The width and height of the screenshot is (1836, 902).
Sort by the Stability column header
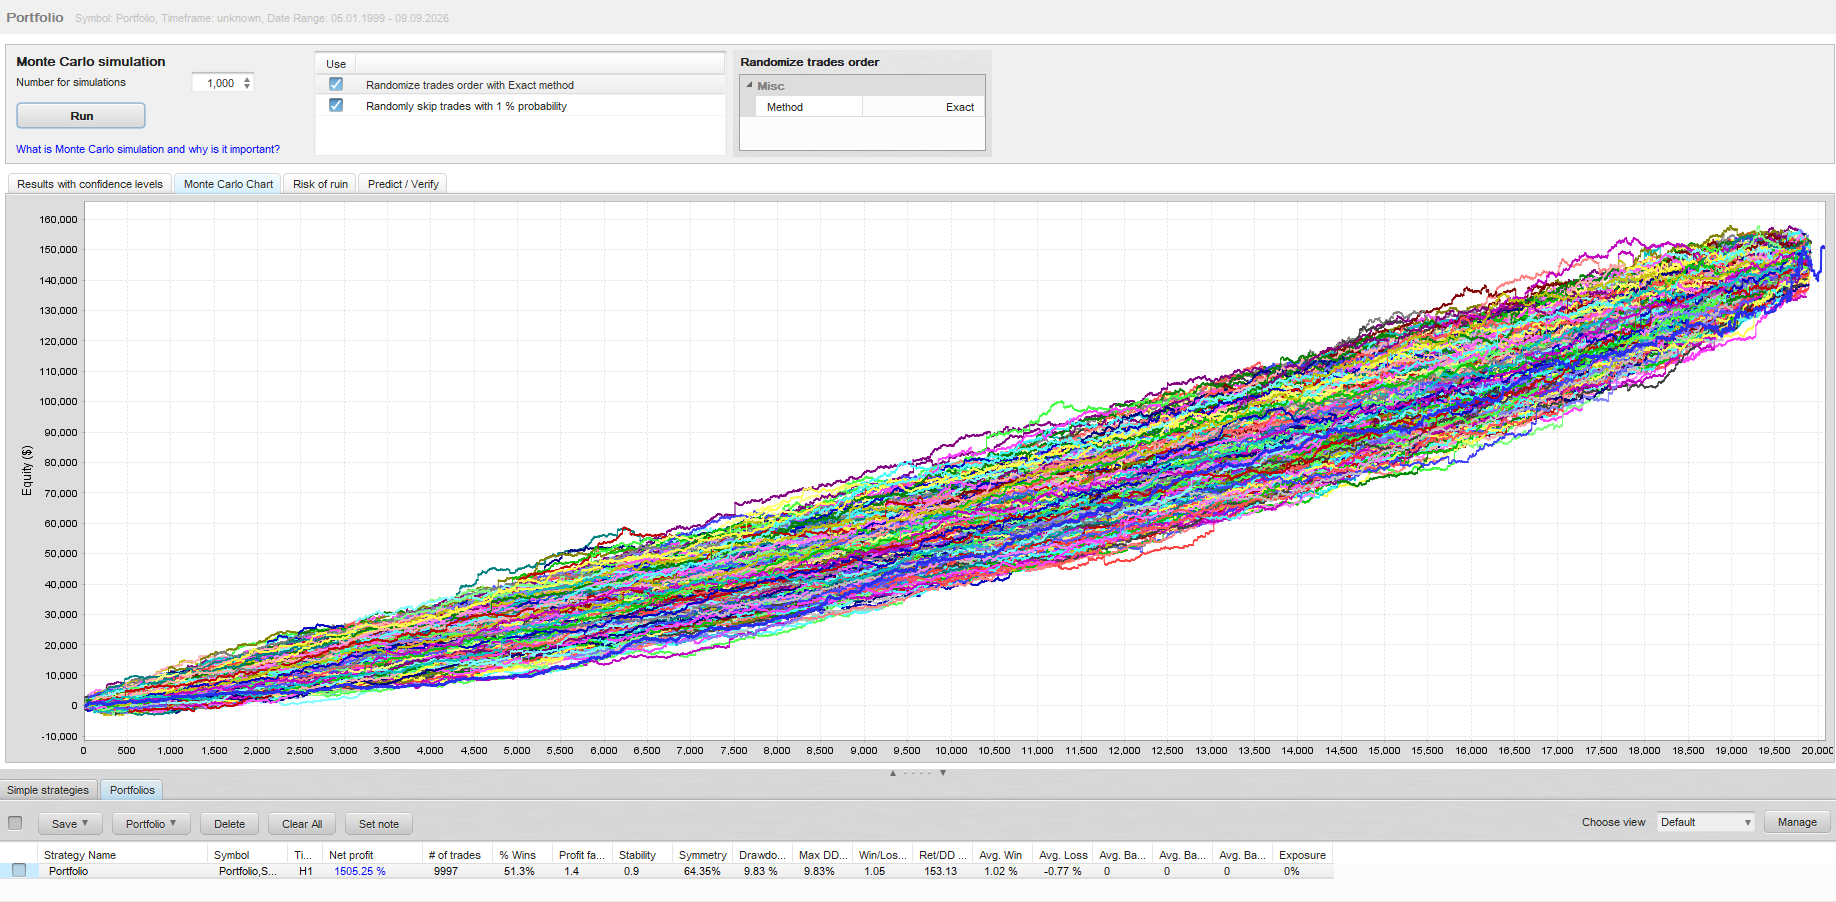[x=642, y=855]
